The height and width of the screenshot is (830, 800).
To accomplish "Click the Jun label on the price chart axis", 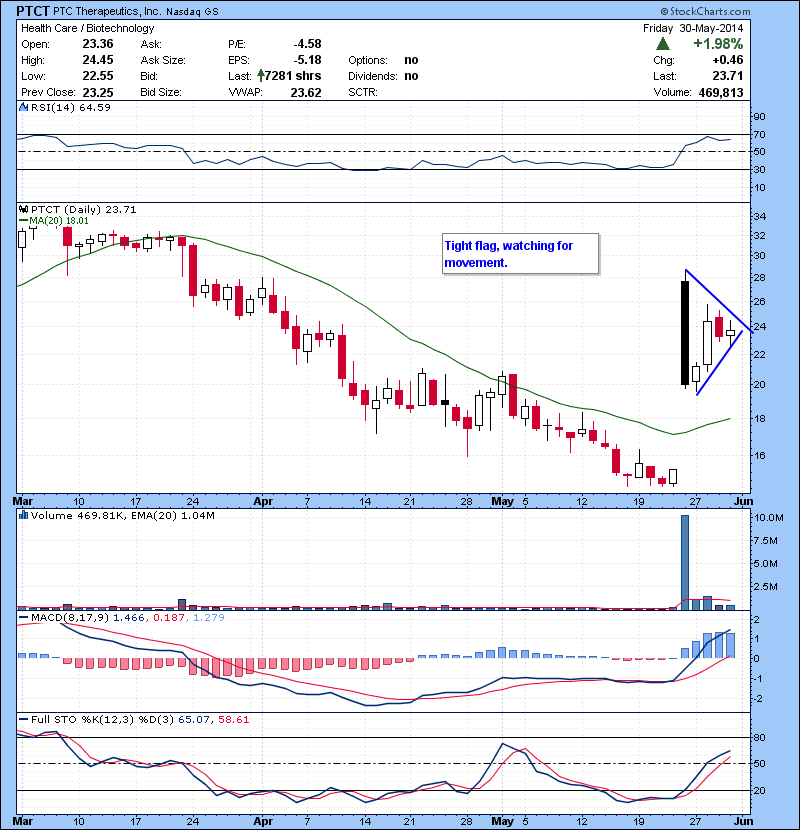I will (x=743, y=501).
